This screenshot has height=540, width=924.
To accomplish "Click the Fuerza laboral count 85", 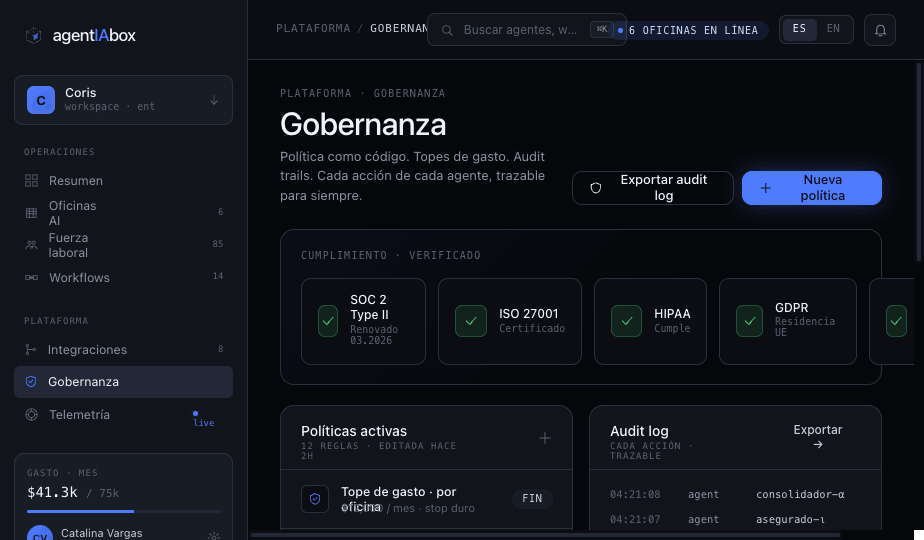I will point(218,243).
